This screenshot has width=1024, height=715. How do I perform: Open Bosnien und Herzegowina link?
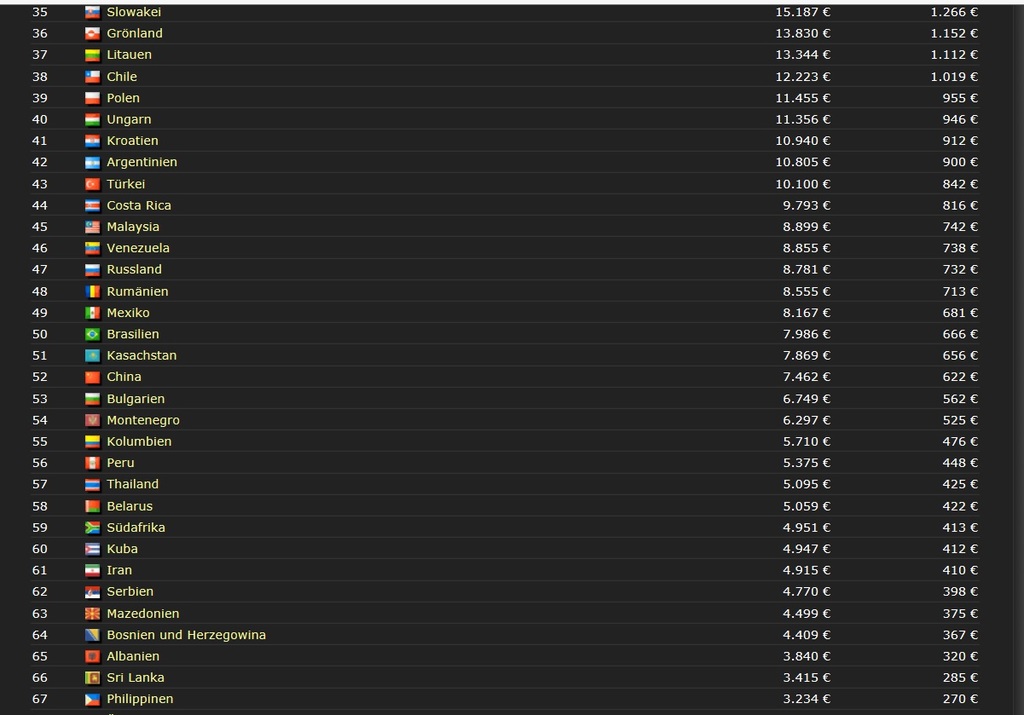(186, 635)
